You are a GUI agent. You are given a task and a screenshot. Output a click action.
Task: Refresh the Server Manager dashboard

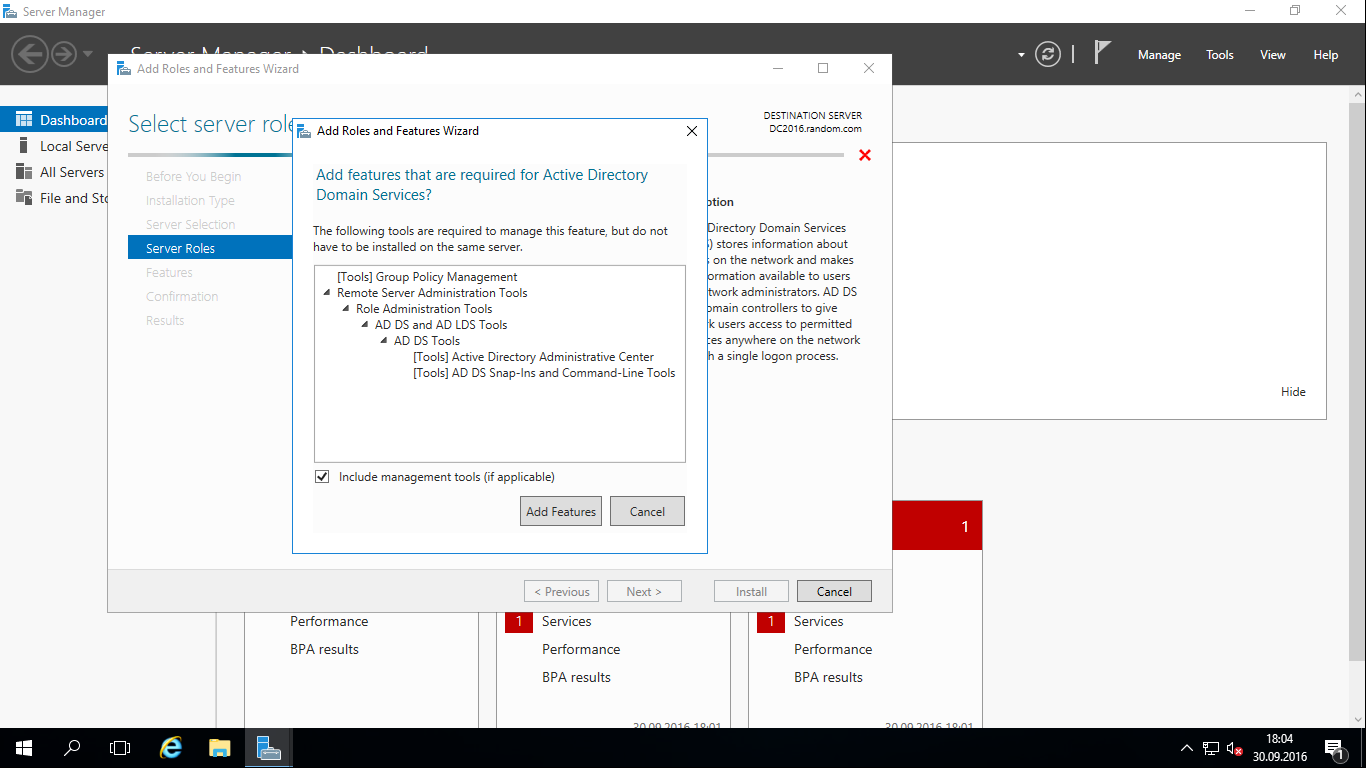1047,54
